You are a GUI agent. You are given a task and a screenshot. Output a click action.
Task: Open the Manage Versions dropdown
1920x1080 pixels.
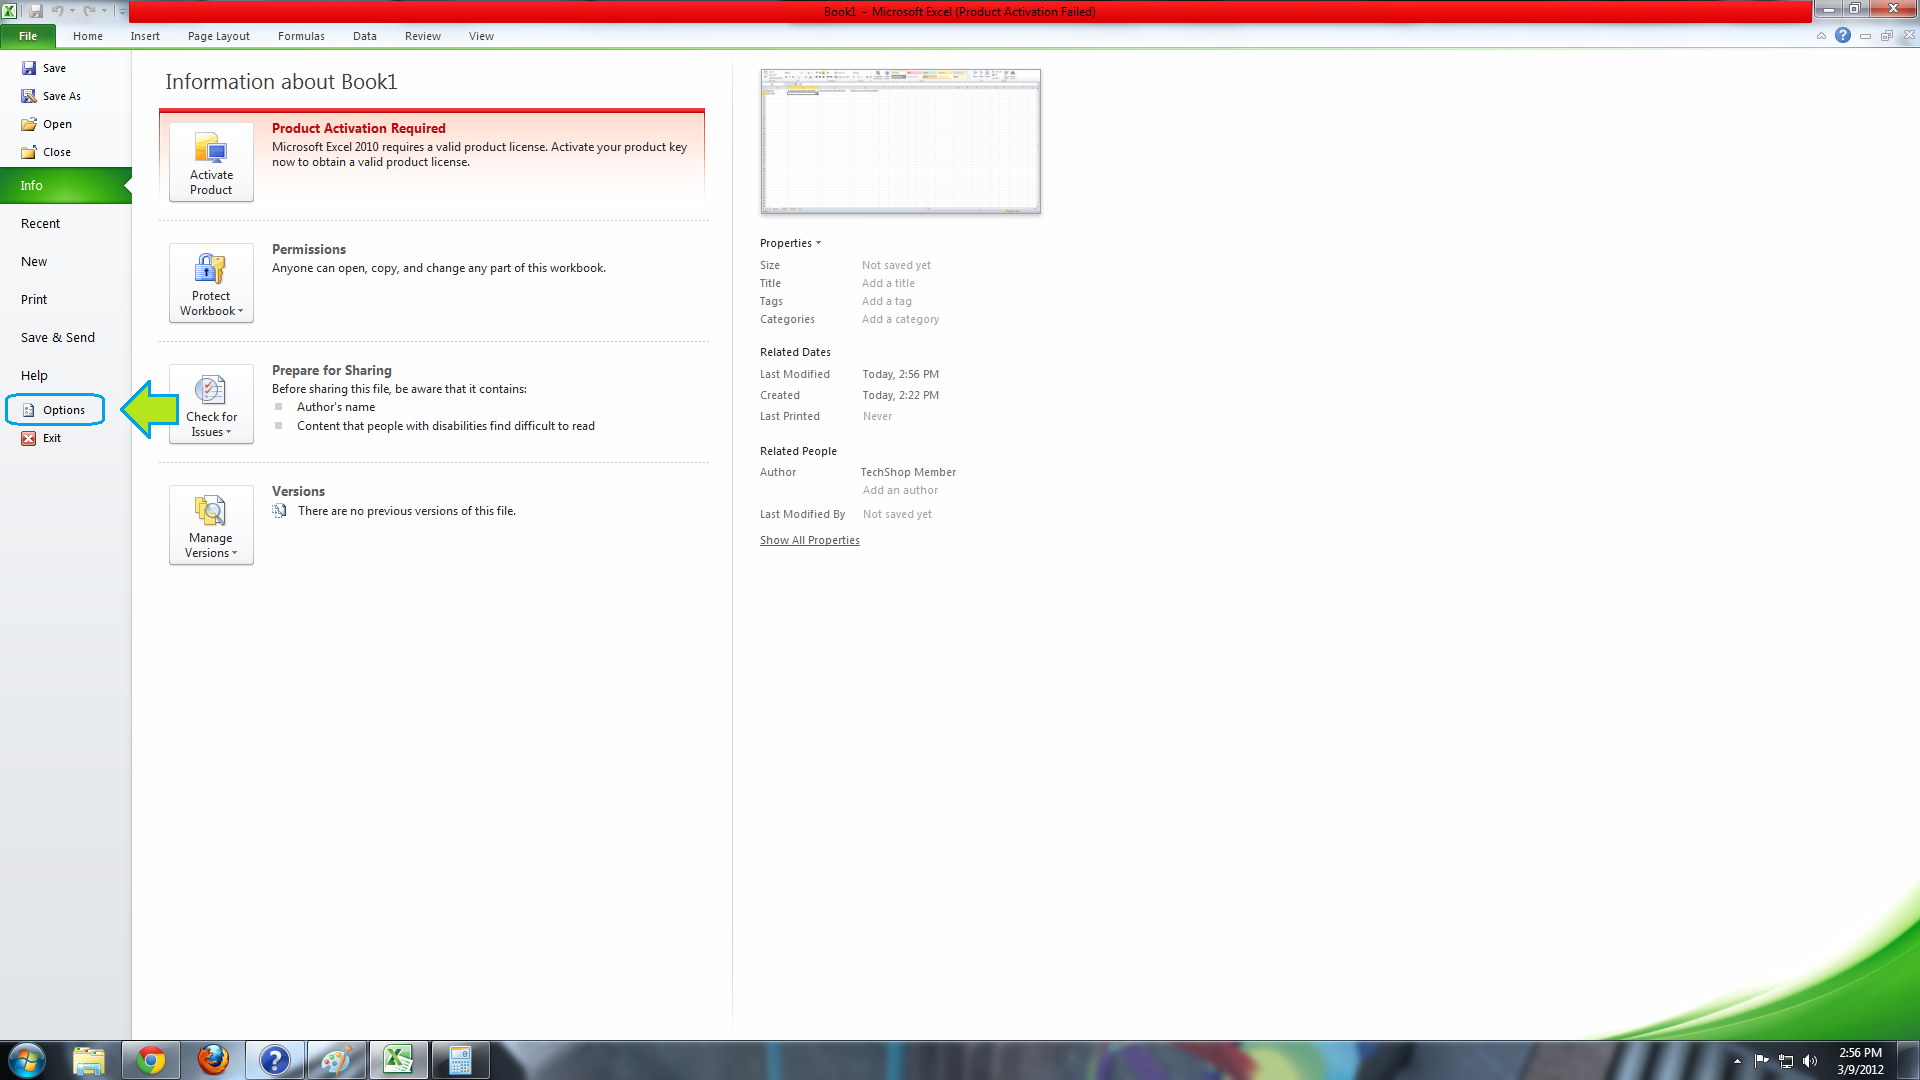tap(211, 525)
